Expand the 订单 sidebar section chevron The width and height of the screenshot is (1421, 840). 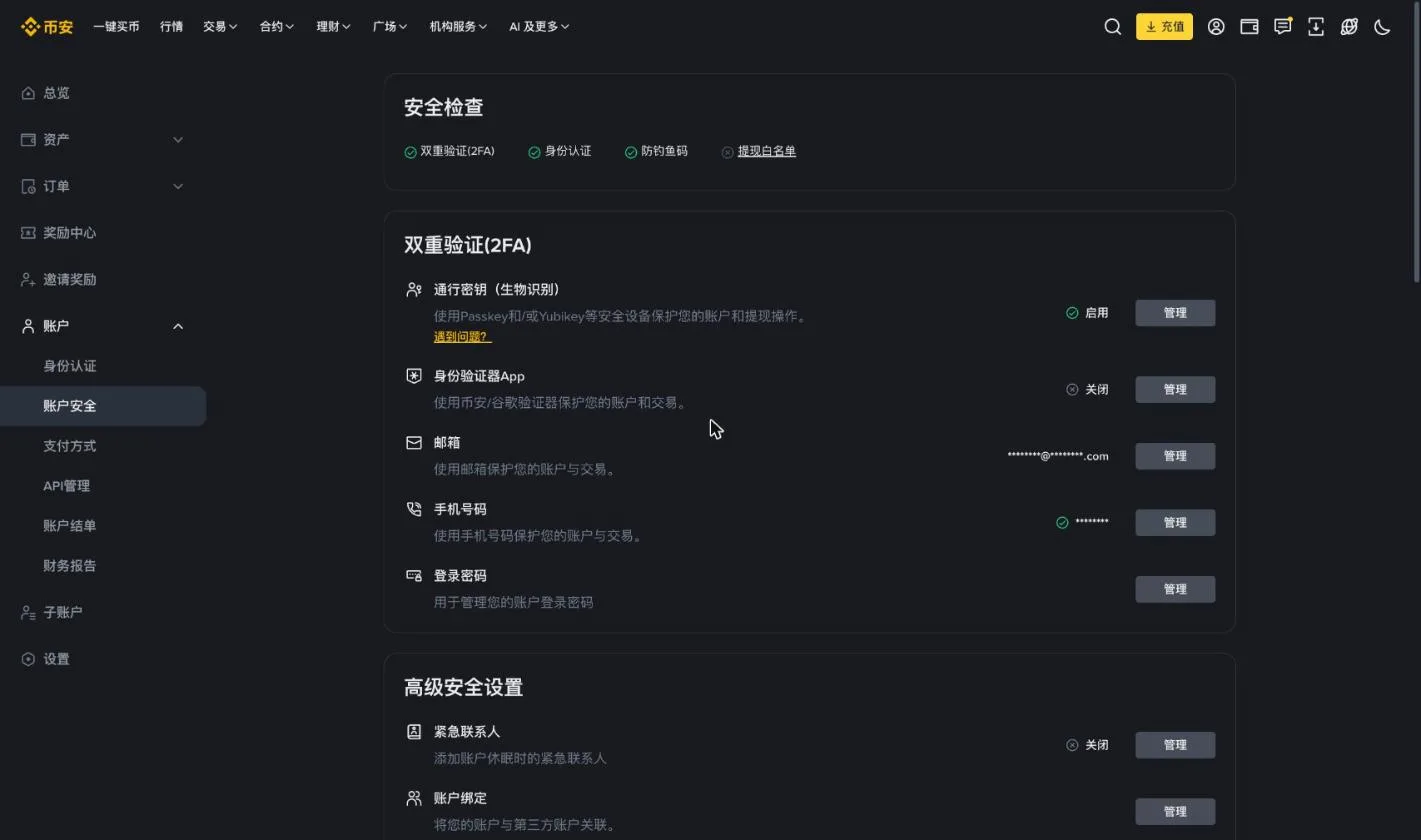coord(178,186)
